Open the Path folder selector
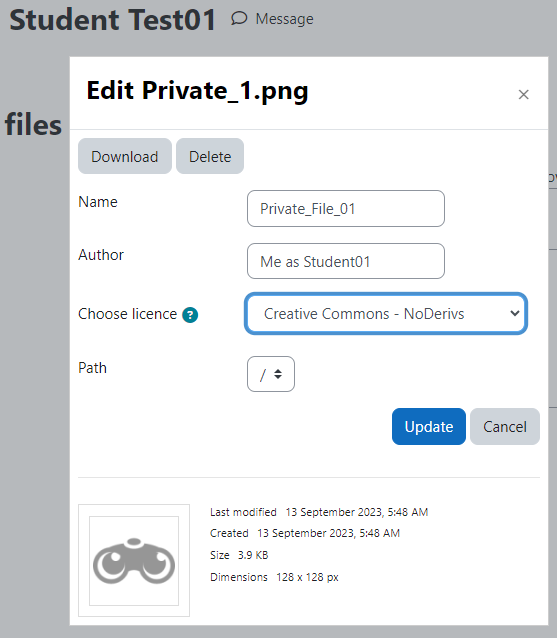The image size is (557, 638). click(271, 374)
